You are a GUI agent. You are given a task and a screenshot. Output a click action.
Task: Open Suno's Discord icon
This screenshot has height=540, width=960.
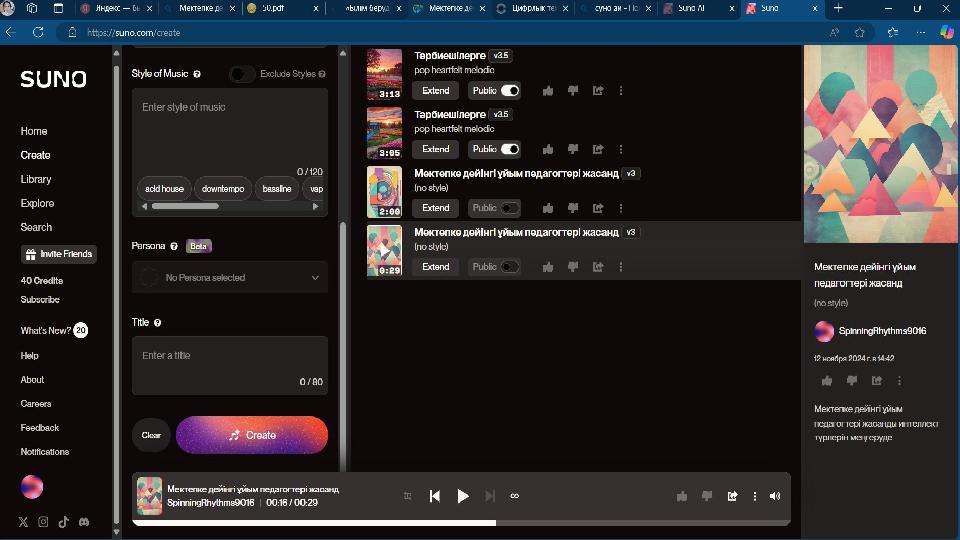click(84, 522)
